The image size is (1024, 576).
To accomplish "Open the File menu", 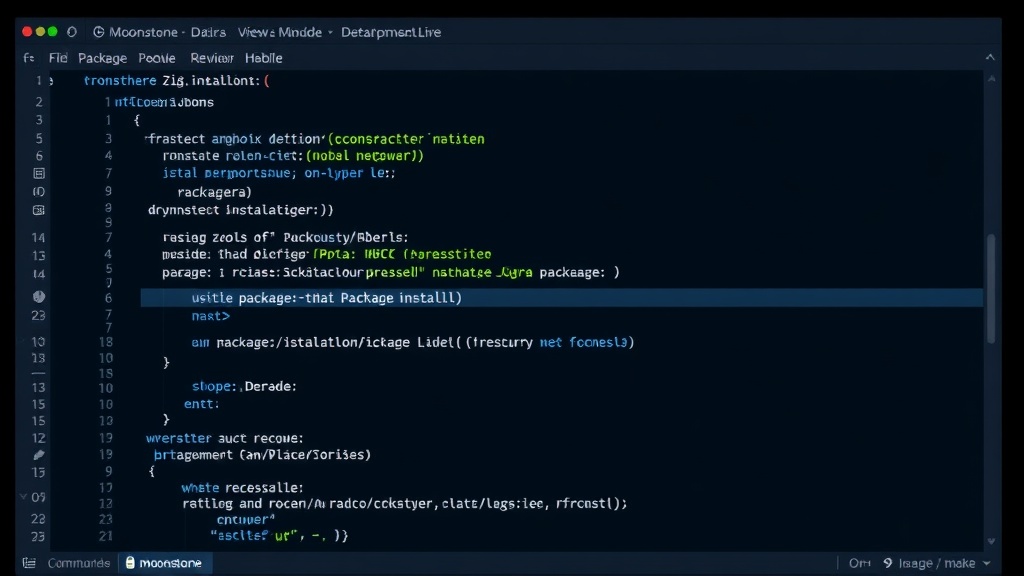I will [x=58, y=58].
